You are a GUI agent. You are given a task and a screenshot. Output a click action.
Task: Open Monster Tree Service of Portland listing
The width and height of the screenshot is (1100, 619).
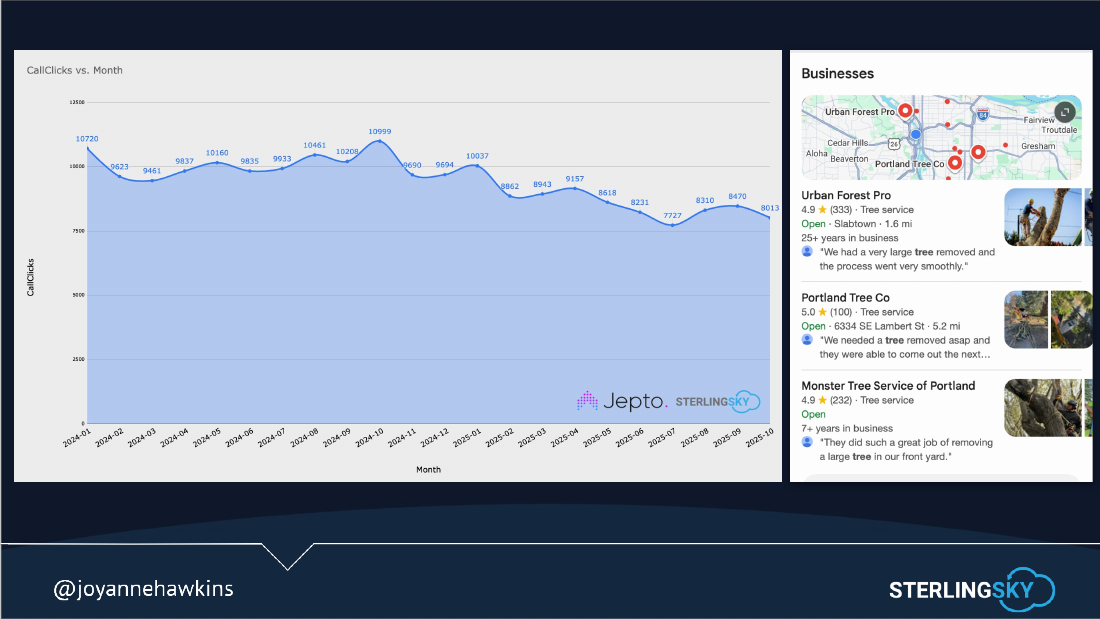pos(888,386)
